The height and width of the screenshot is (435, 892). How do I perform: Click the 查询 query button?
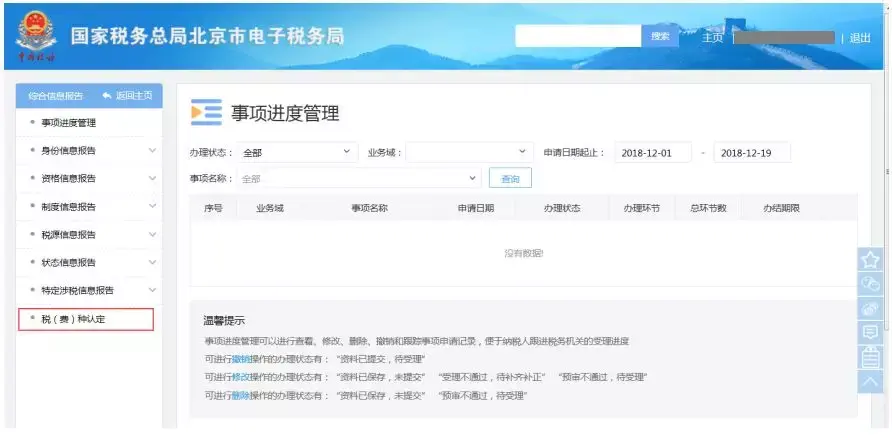tap(510, 178)
